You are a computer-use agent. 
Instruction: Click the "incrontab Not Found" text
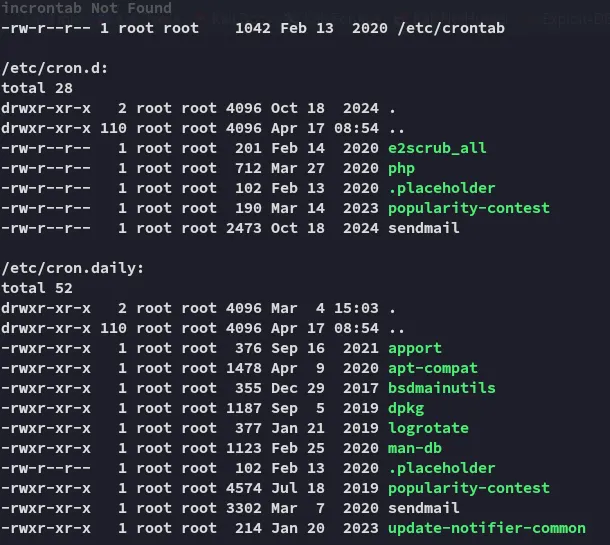tap(86, 8)
